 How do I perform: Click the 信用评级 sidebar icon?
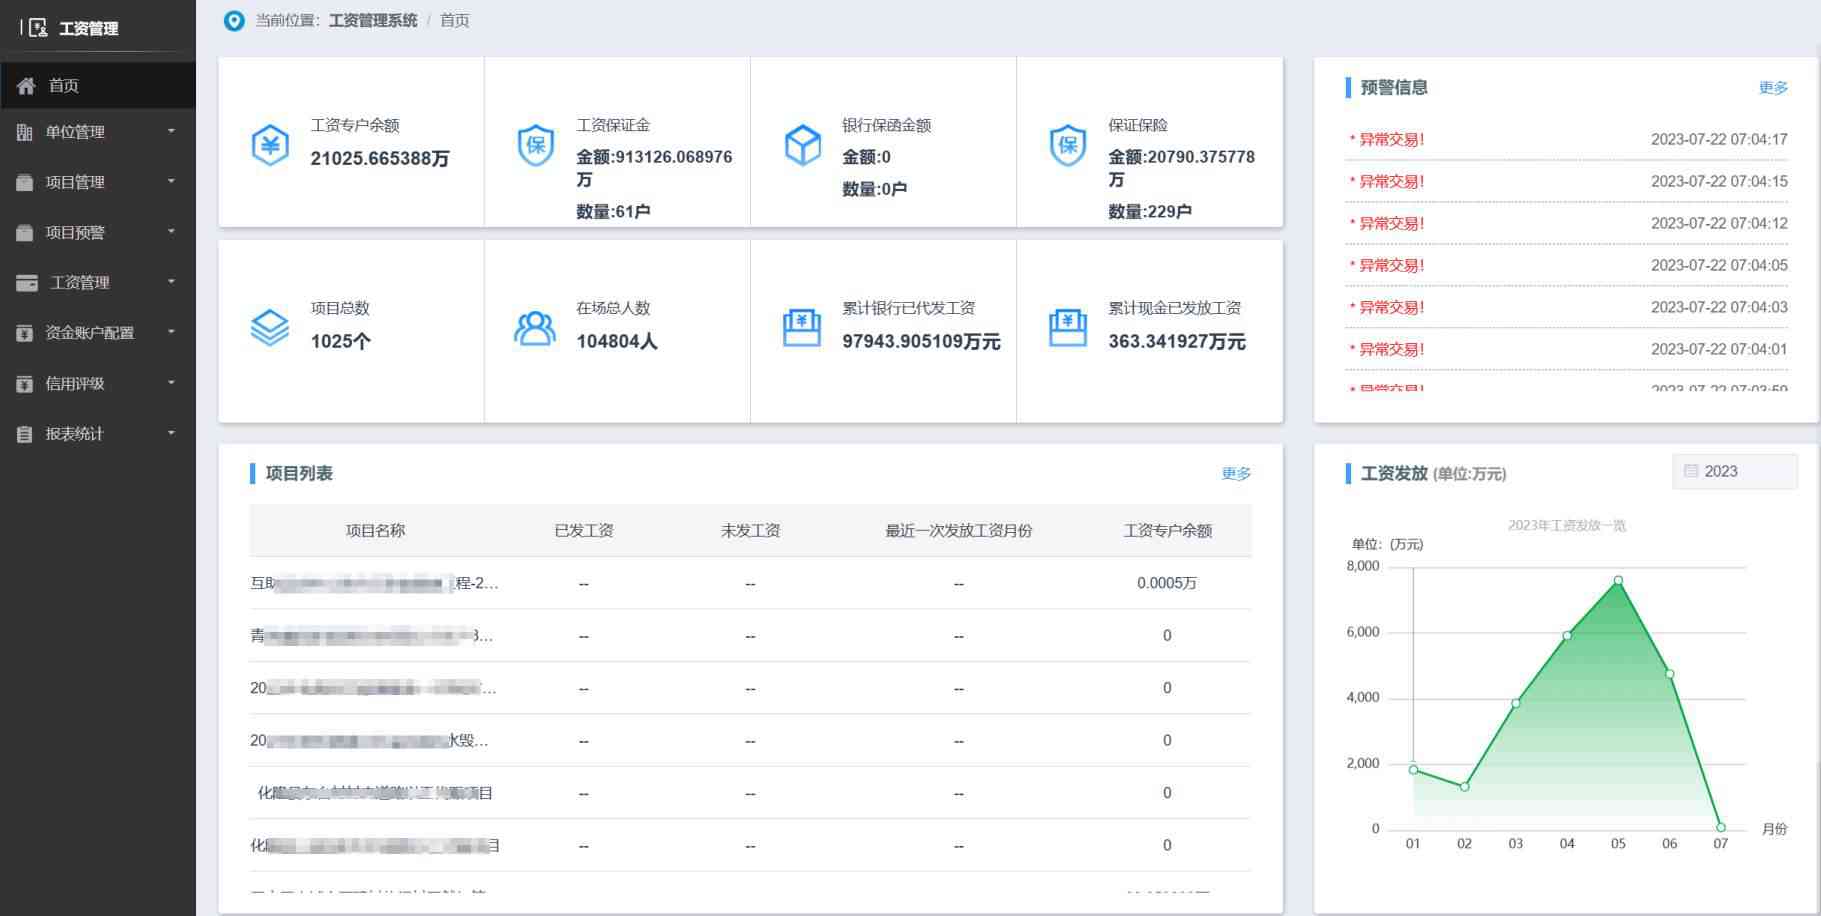tap(25, 383)
